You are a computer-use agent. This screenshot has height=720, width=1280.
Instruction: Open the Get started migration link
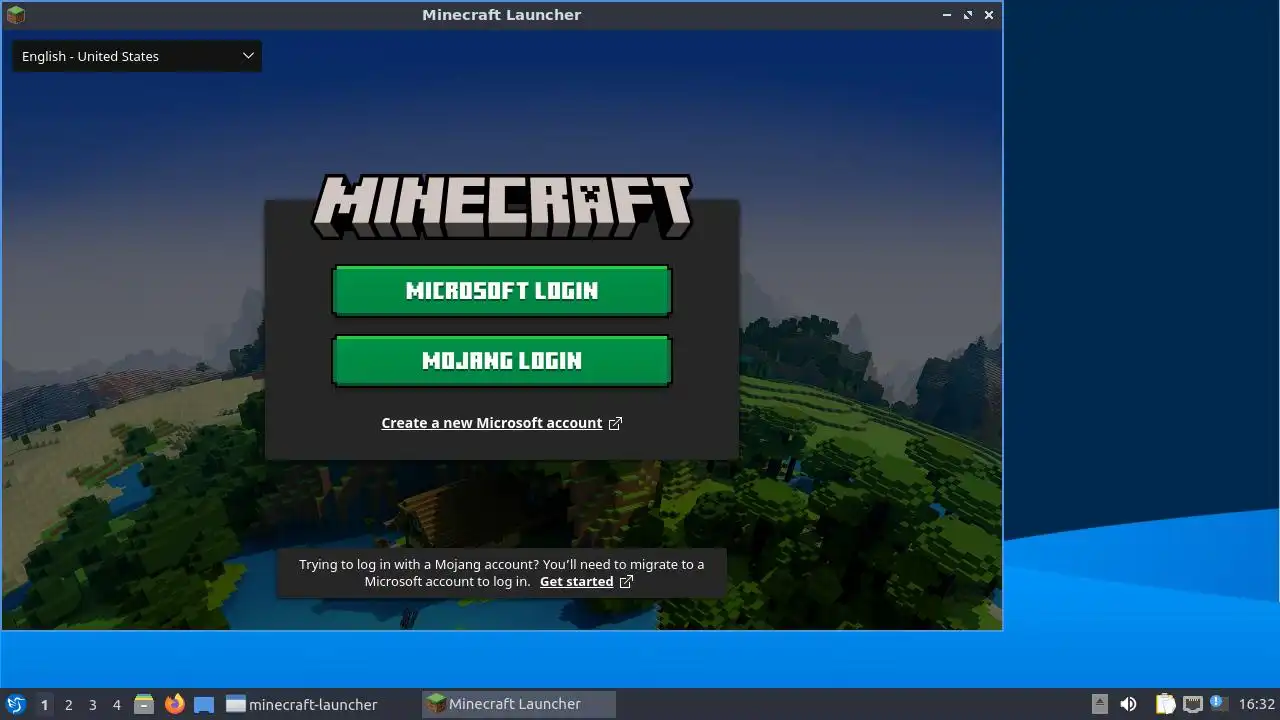click(586, 581)
